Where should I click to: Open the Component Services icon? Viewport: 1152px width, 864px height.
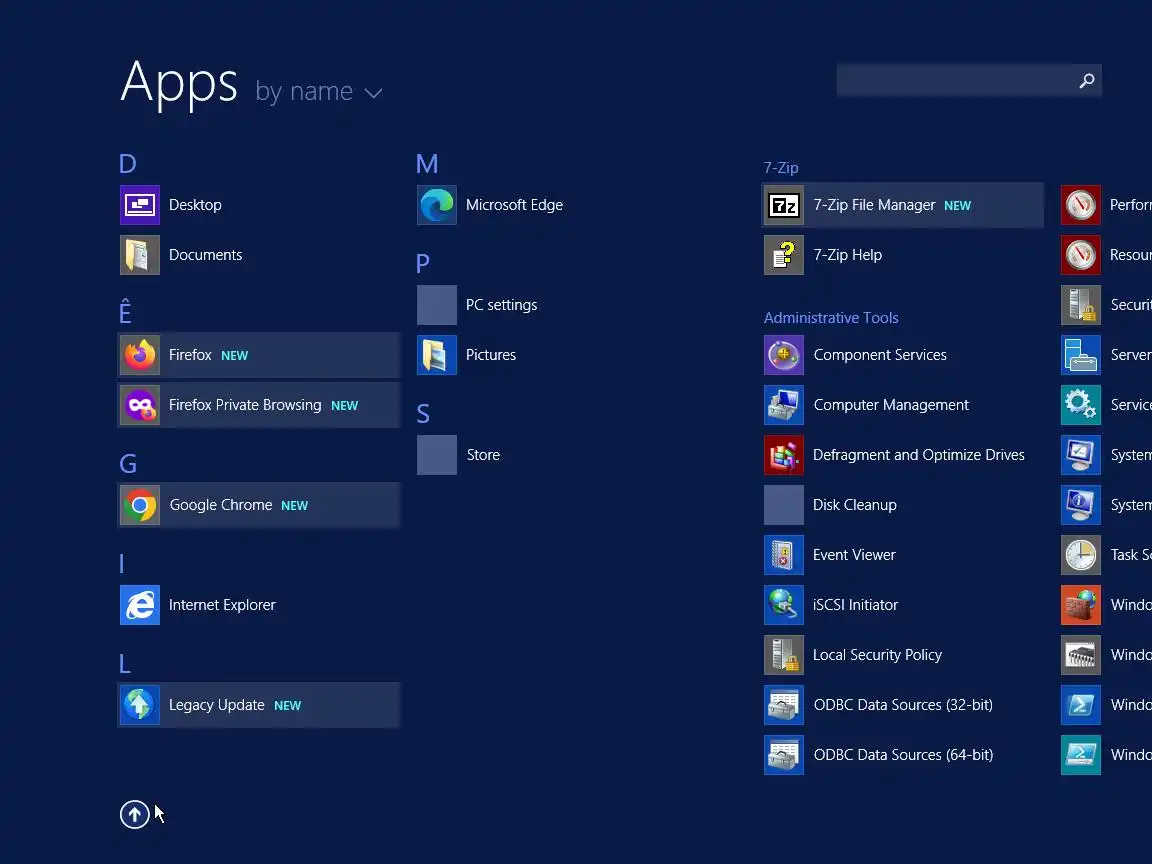(784, 355)
